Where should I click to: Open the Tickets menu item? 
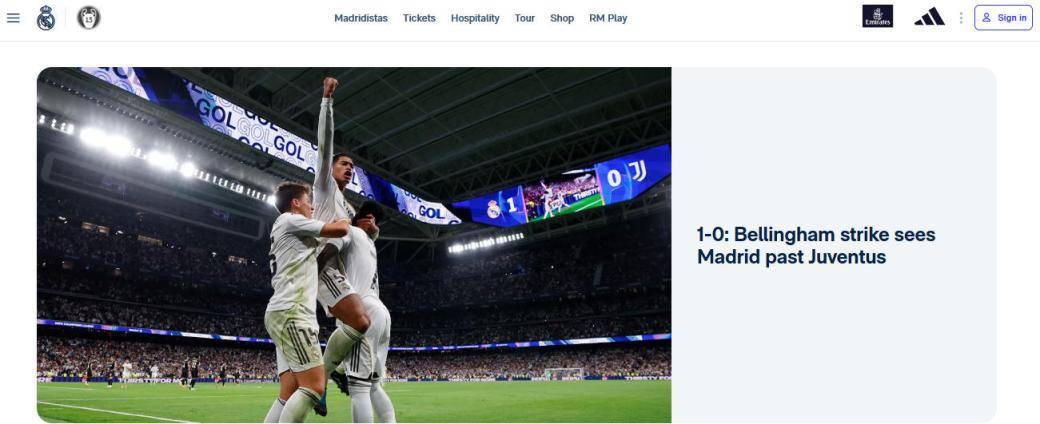point(419,18)
